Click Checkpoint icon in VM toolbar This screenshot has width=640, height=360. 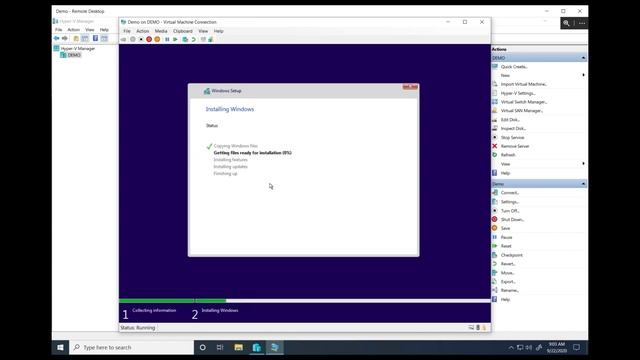tap(185, 40)
